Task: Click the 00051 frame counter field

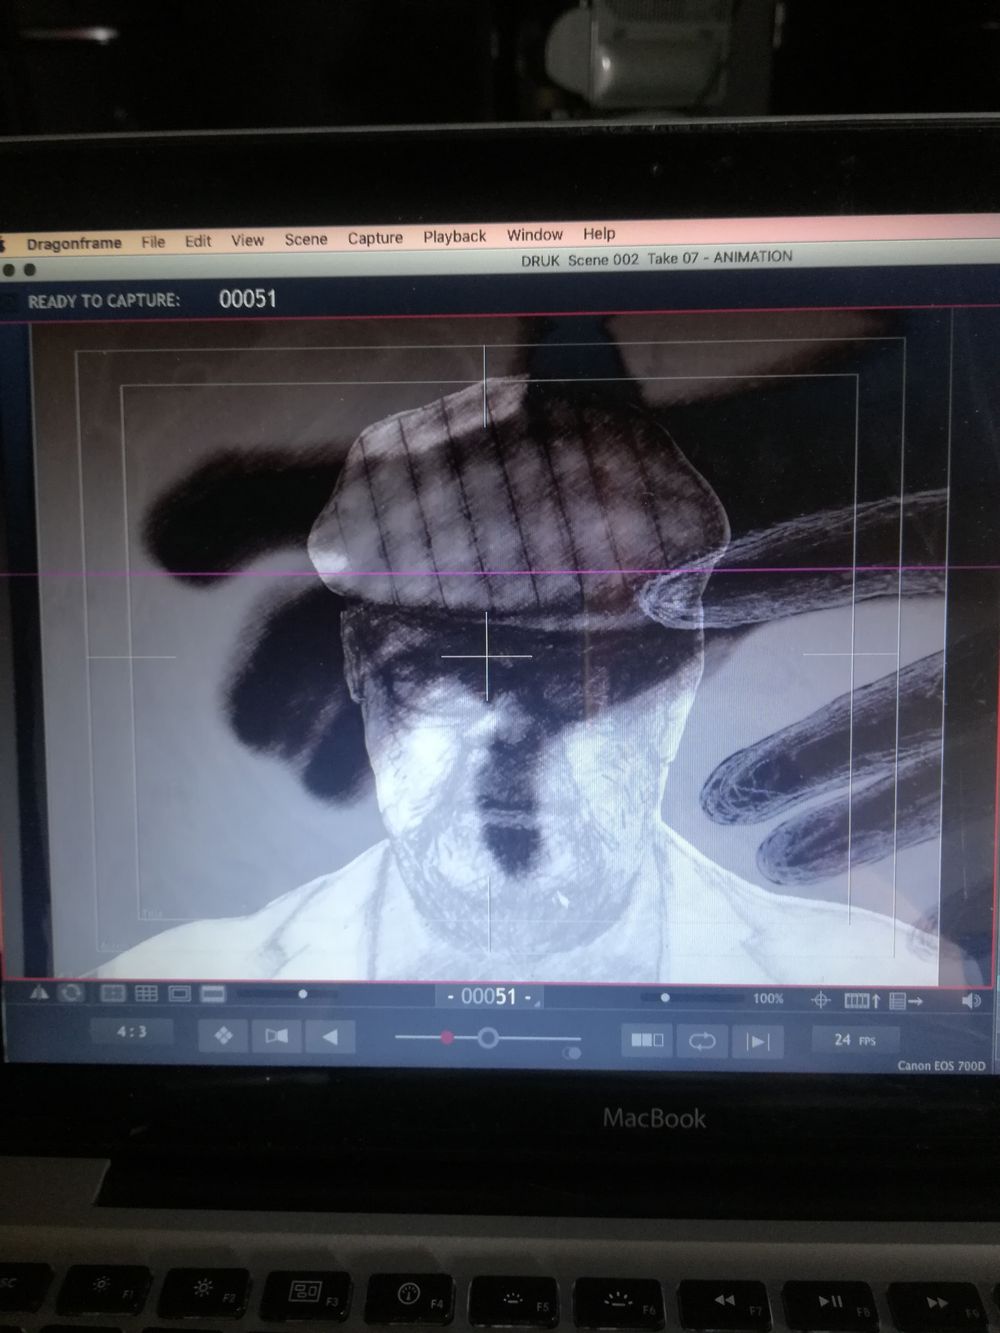Action: (x=489, y=996)
